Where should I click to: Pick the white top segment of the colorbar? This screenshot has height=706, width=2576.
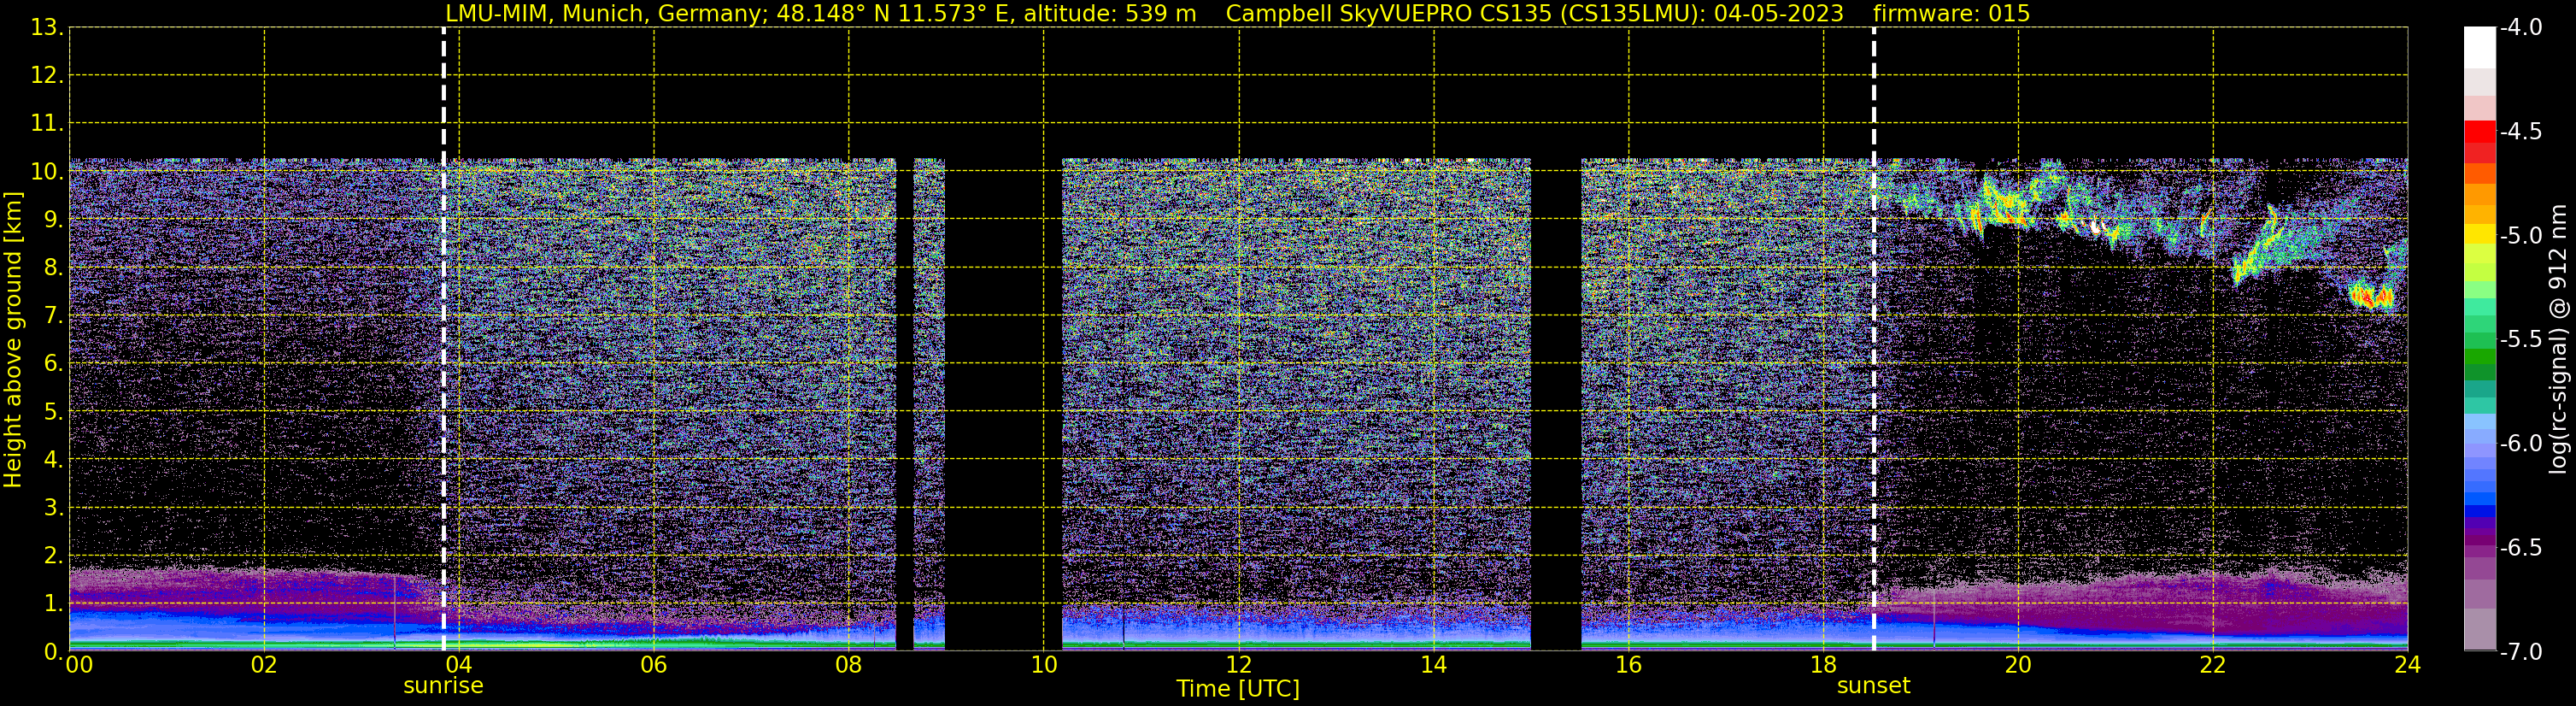click(2480, 47)
